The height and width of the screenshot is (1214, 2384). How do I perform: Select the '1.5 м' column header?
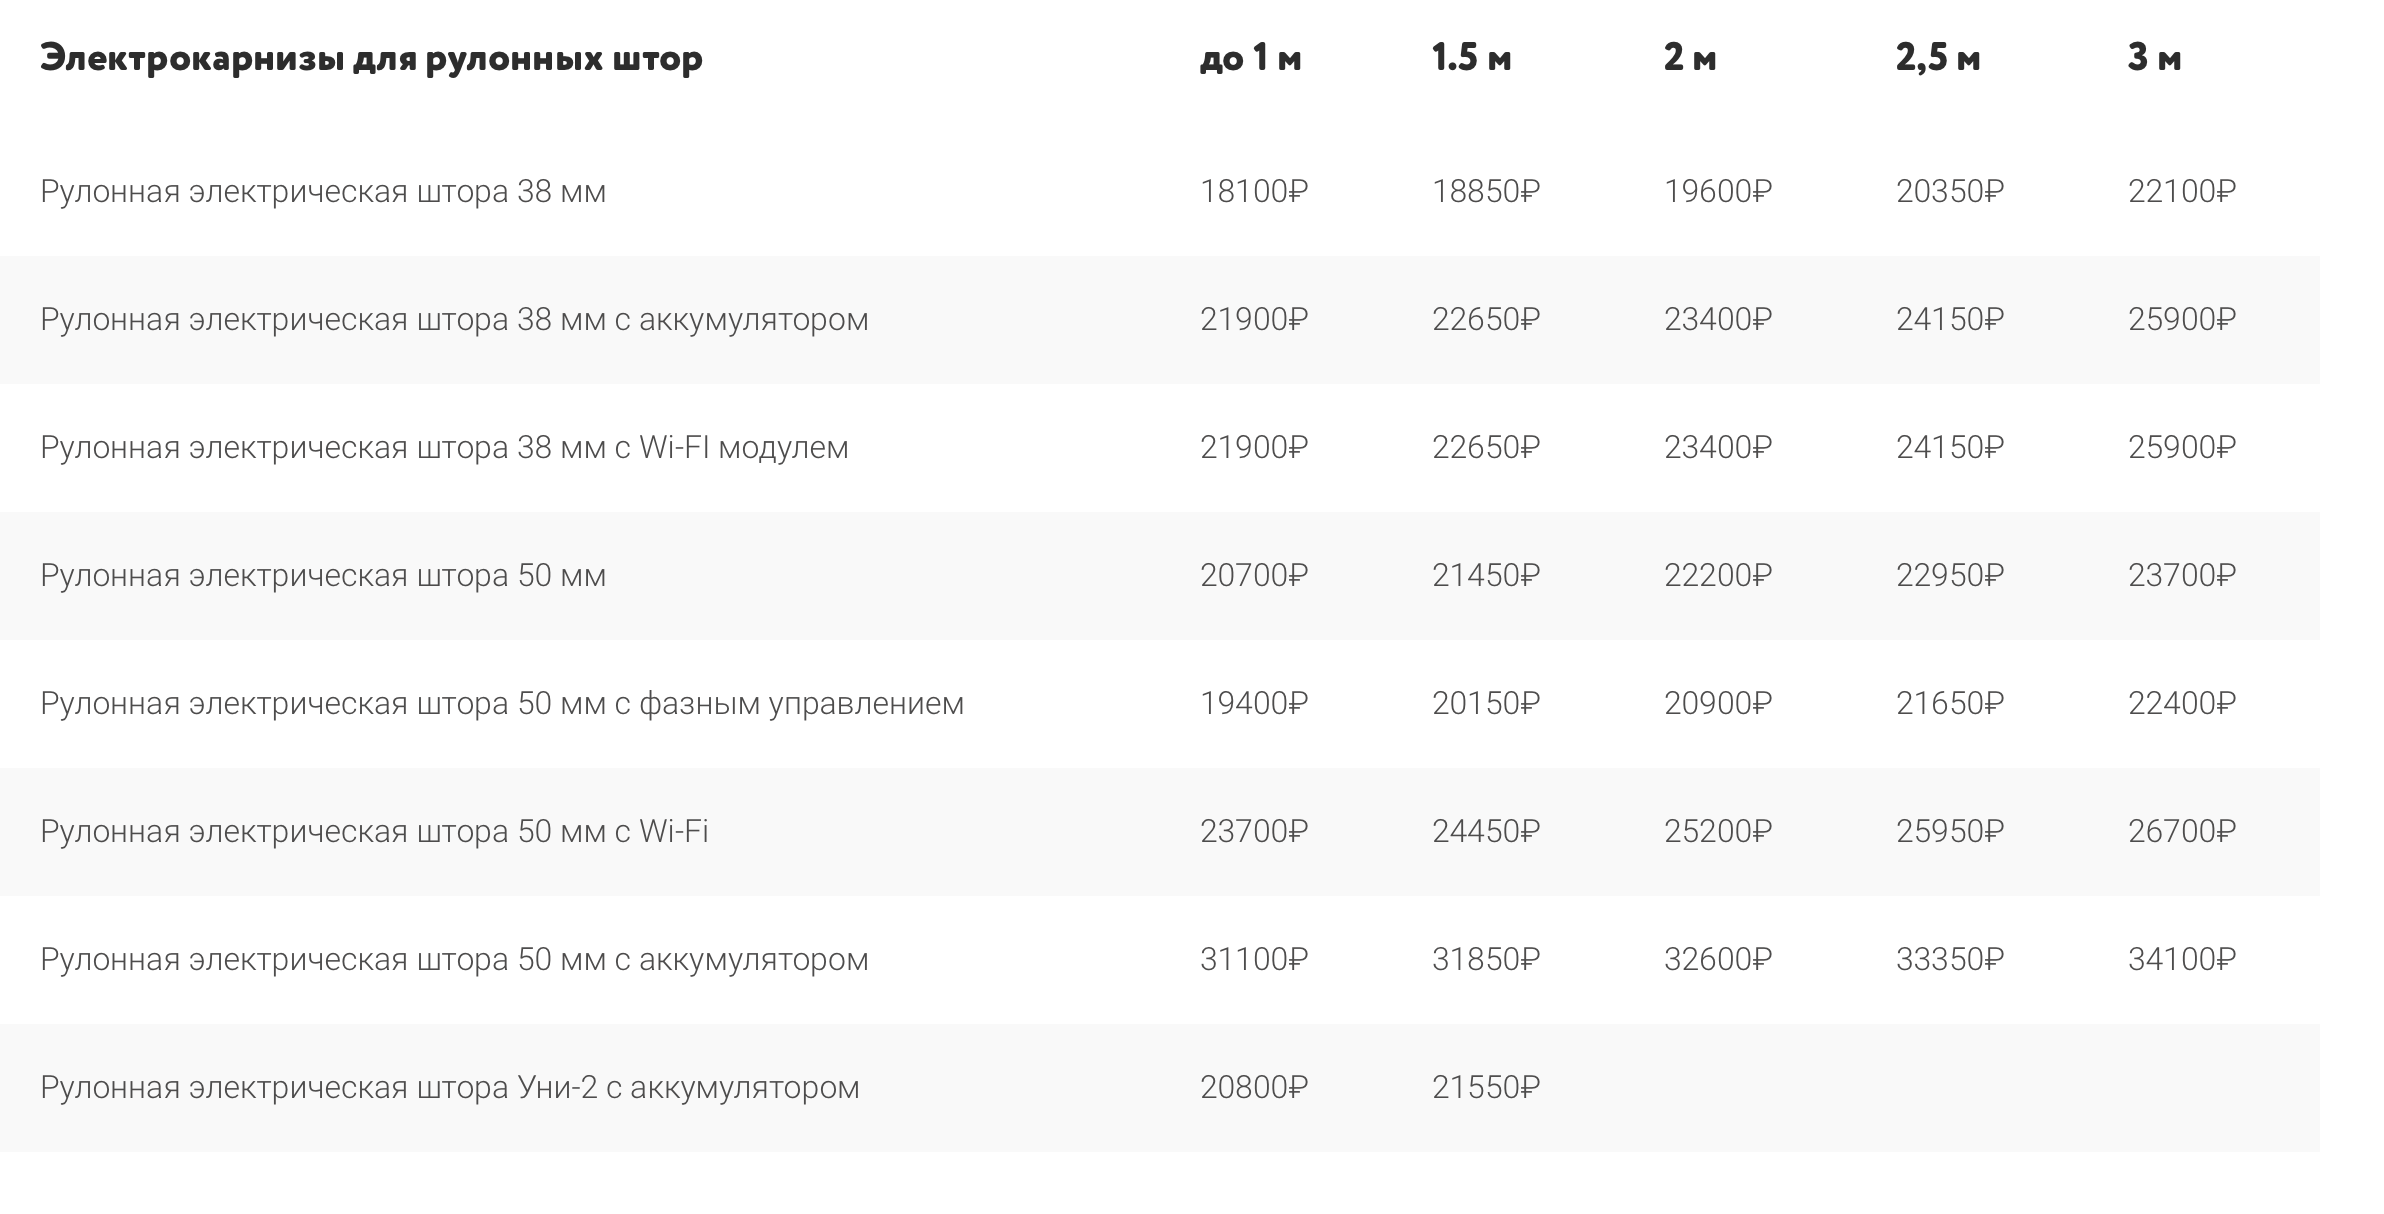coord(1471,58)
